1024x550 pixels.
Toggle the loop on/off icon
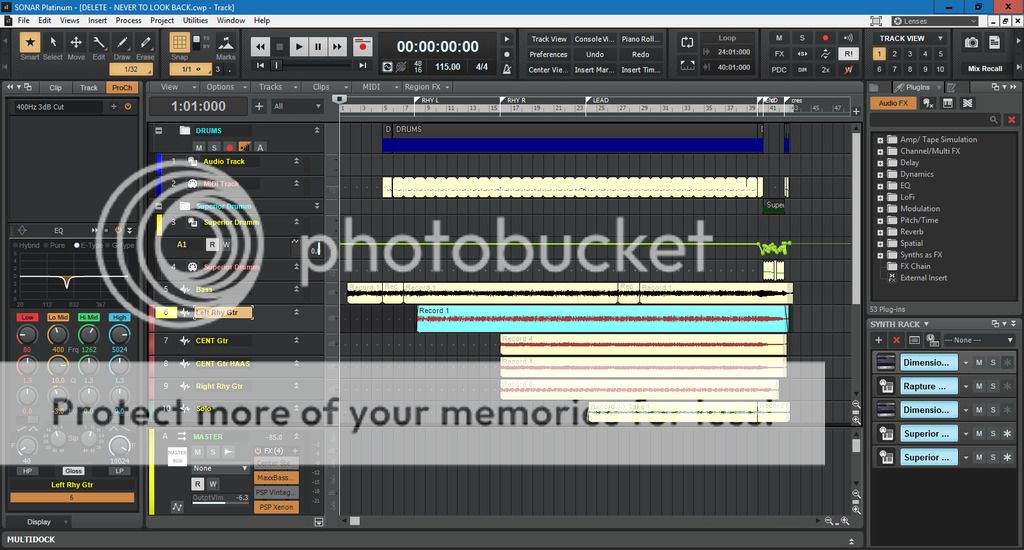click(x=687, y=42)
